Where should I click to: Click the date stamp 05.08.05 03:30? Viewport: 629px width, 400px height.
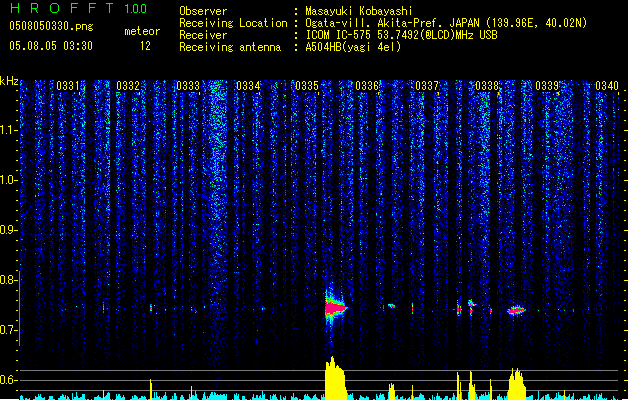pyautogui.click(x=51, y=46)
